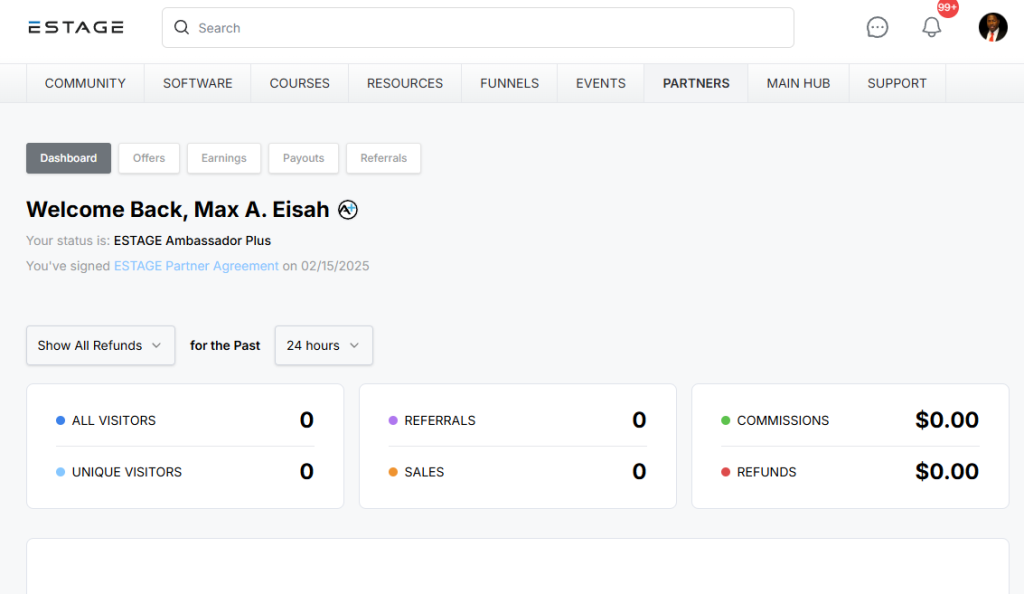View the Referrals tab
The image size is (1024, 594).
pos(383,158)
